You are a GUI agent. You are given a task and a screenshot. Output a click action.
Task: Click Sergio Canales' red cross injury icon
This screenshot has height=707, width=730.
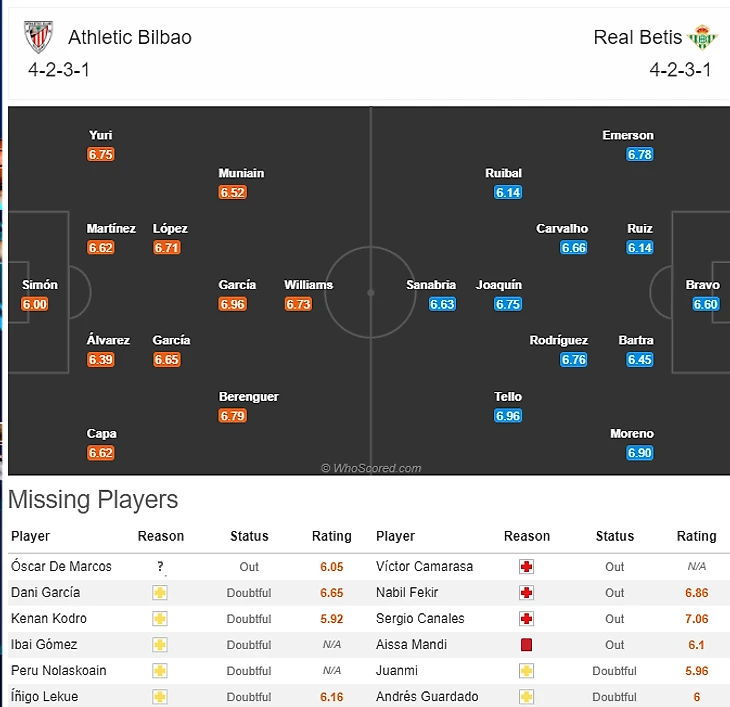(x=526, y=619)
